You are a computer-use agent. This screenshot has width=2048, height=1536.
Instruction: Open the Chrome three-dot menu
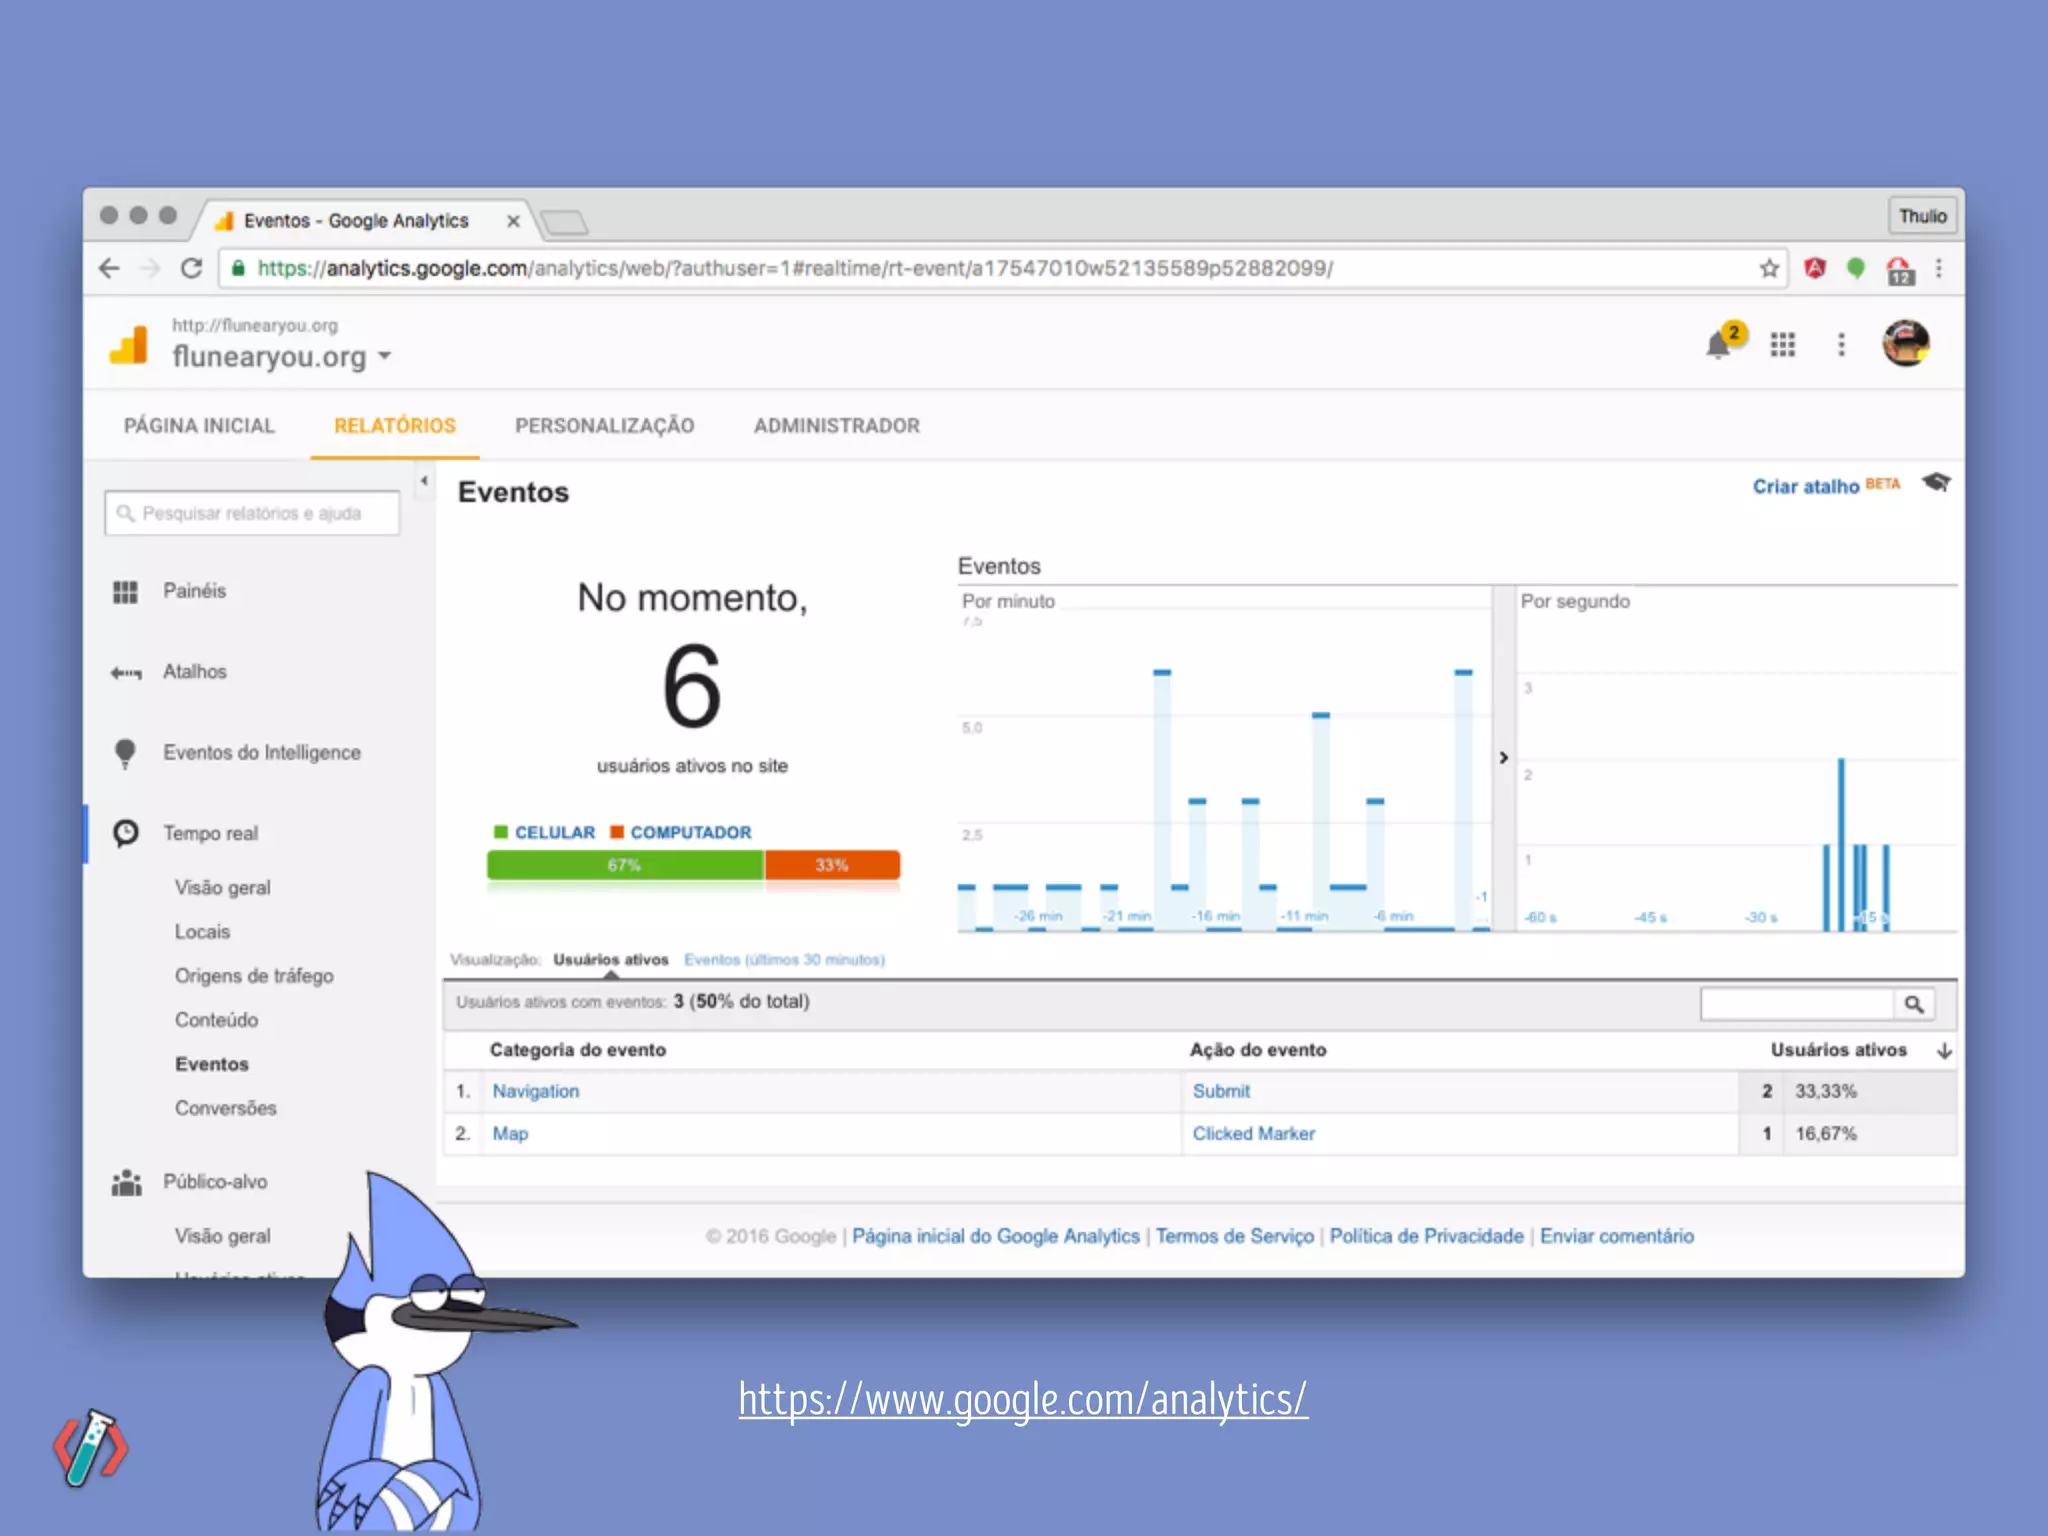pyautogui.click(x=1939, y=268)
